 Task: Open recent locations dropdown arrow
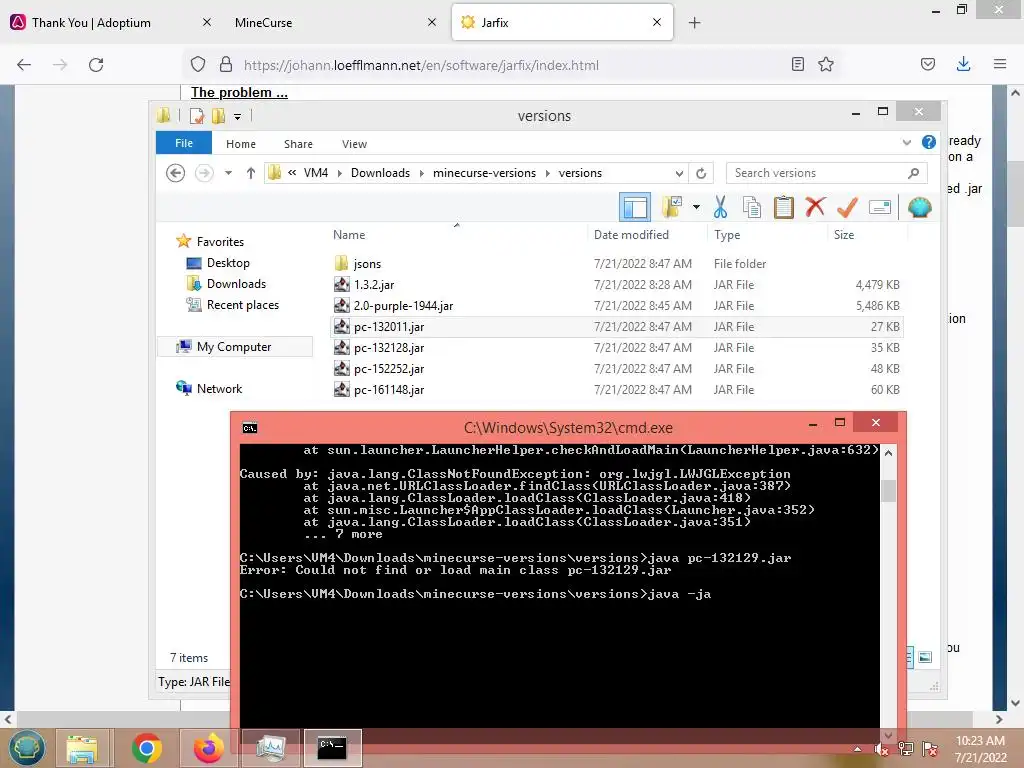[x=228, y=173]
